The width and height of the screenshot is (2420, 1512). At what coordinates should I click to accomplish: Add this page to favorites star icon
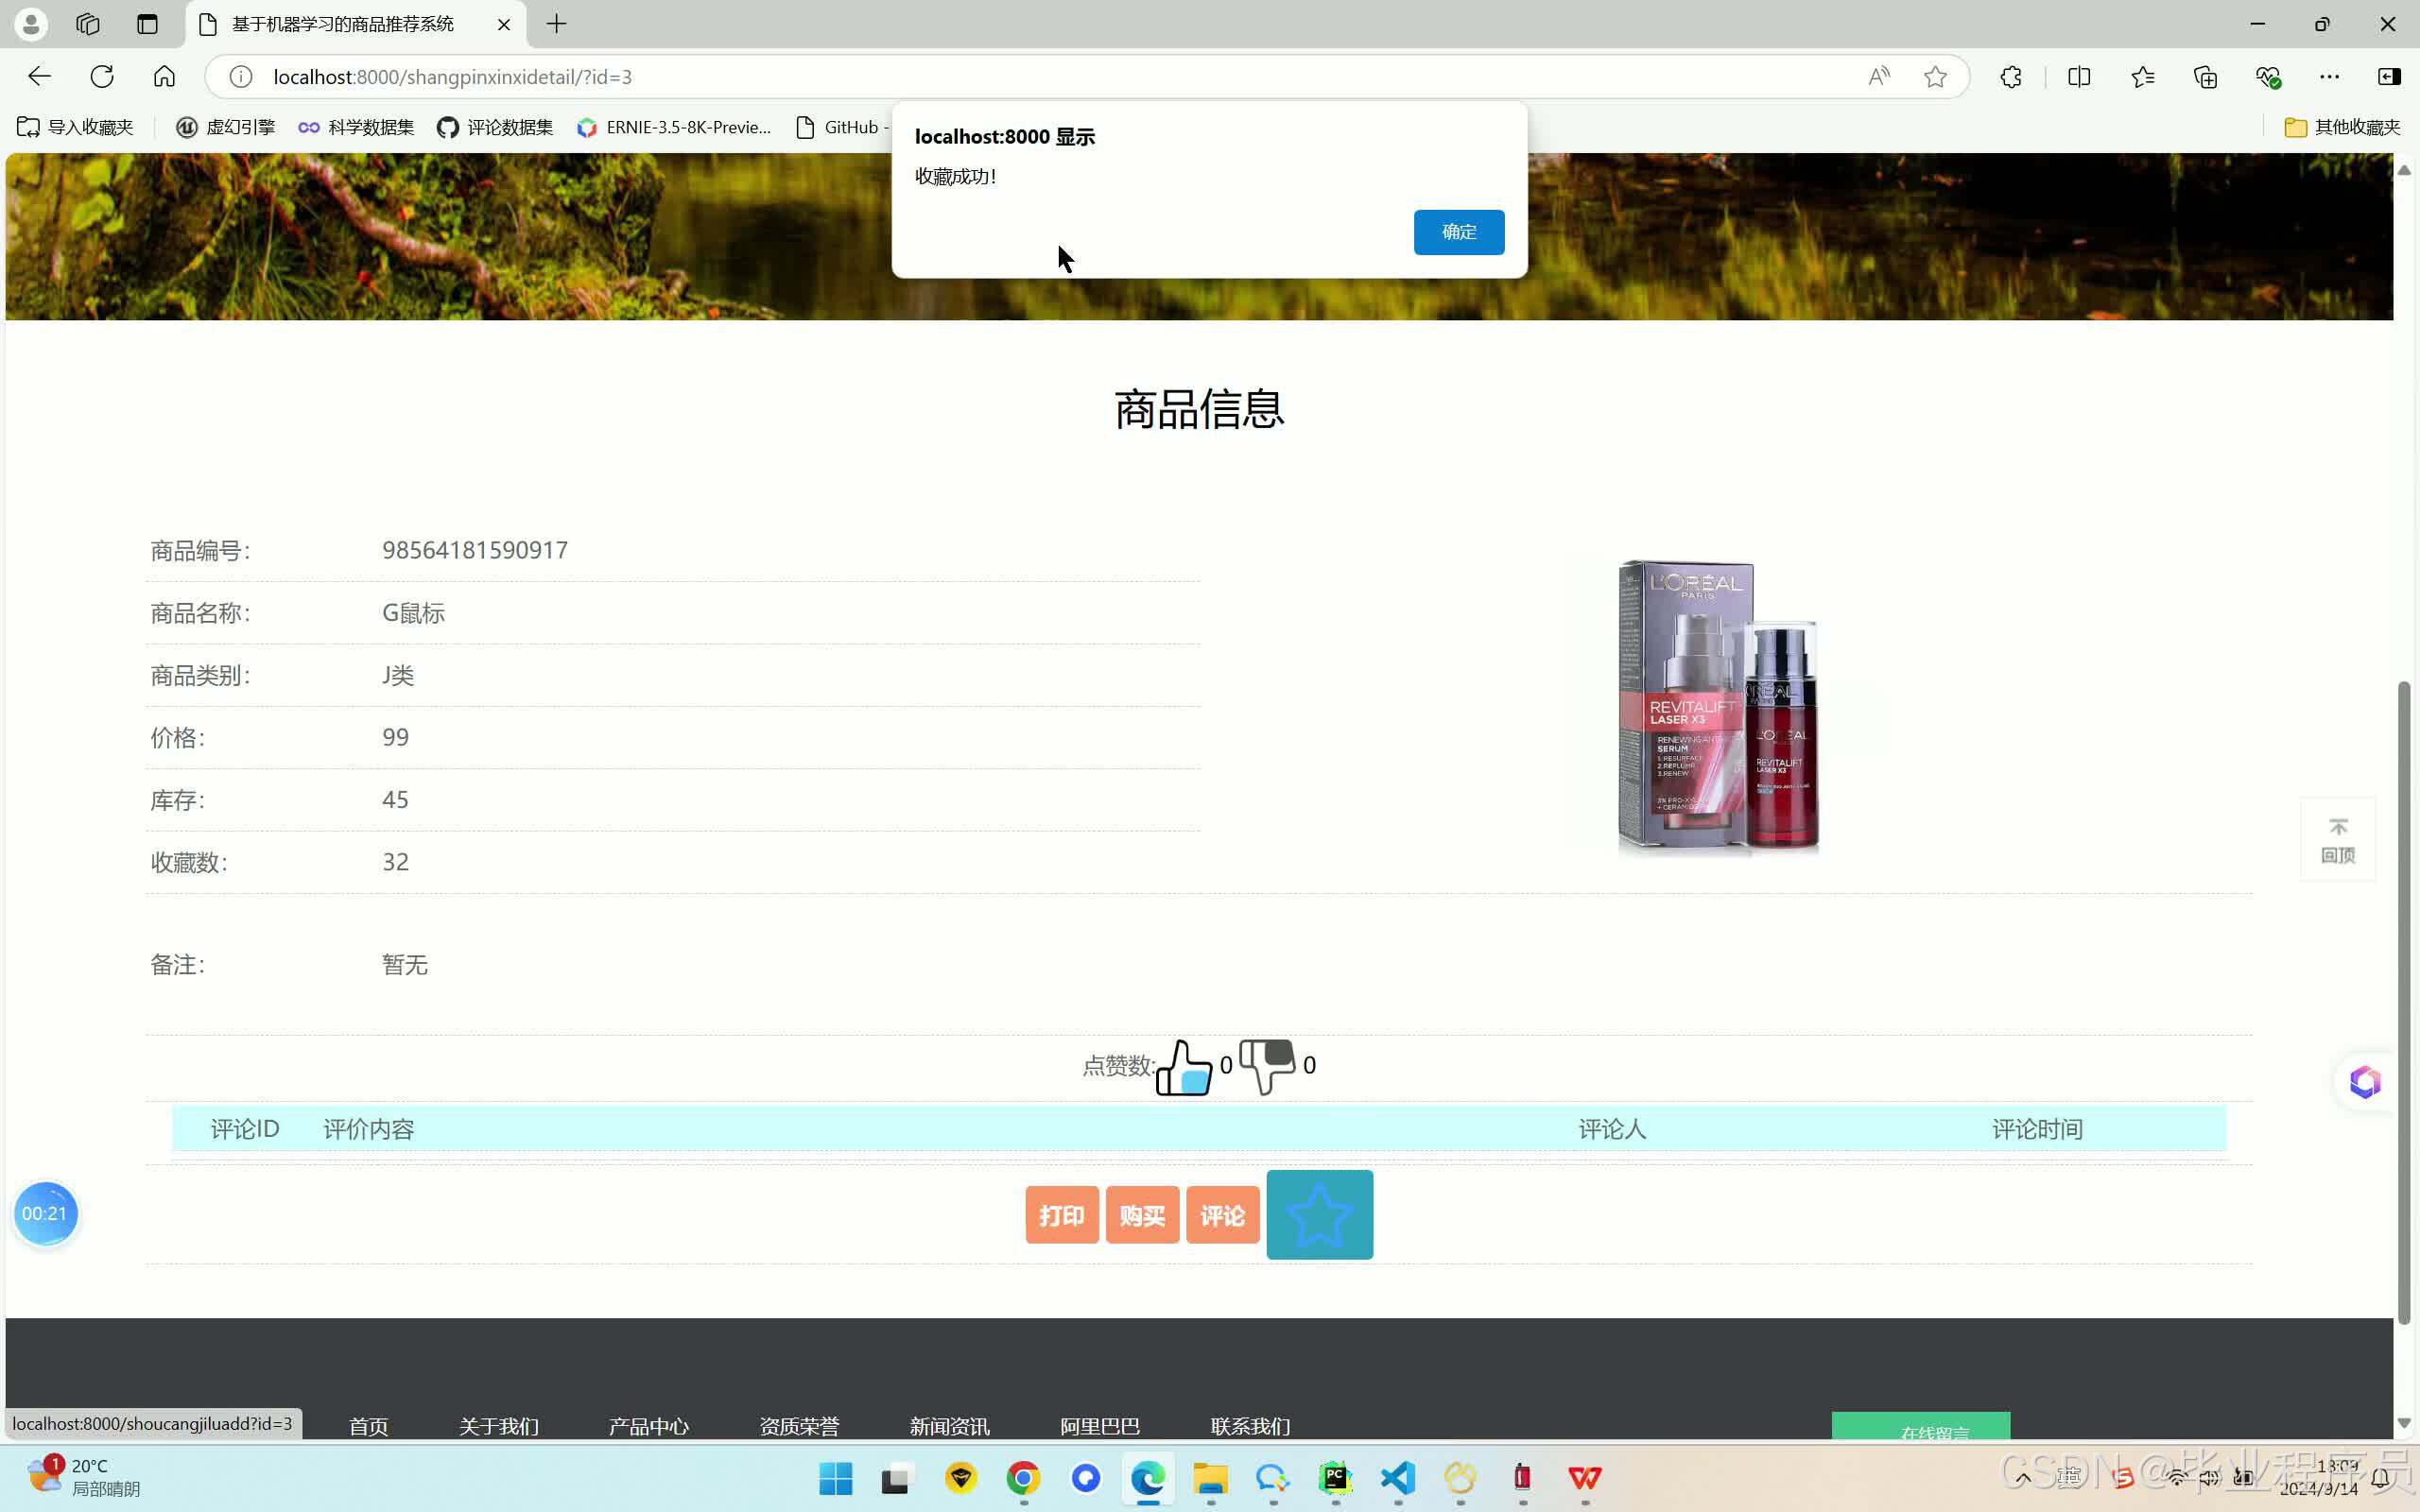(1935, 77)
